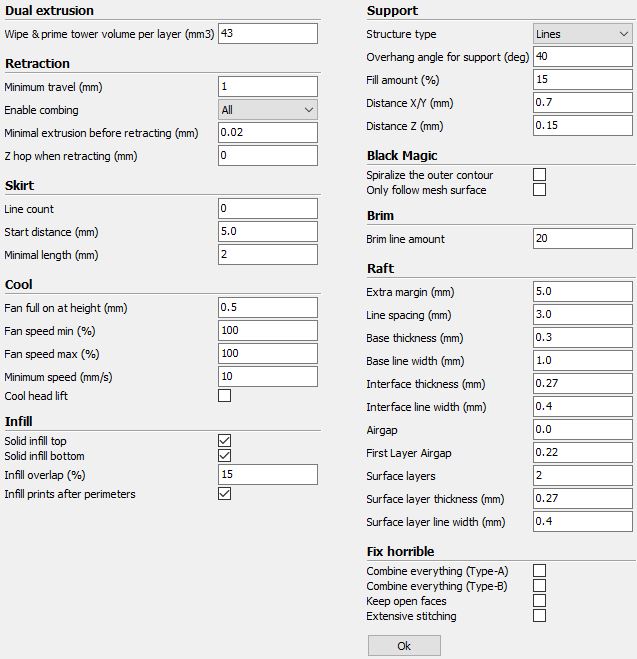The width and height of the screenshot is (637, 659).
Task: Click the Skirt Line count field
Action: [267, 209]
